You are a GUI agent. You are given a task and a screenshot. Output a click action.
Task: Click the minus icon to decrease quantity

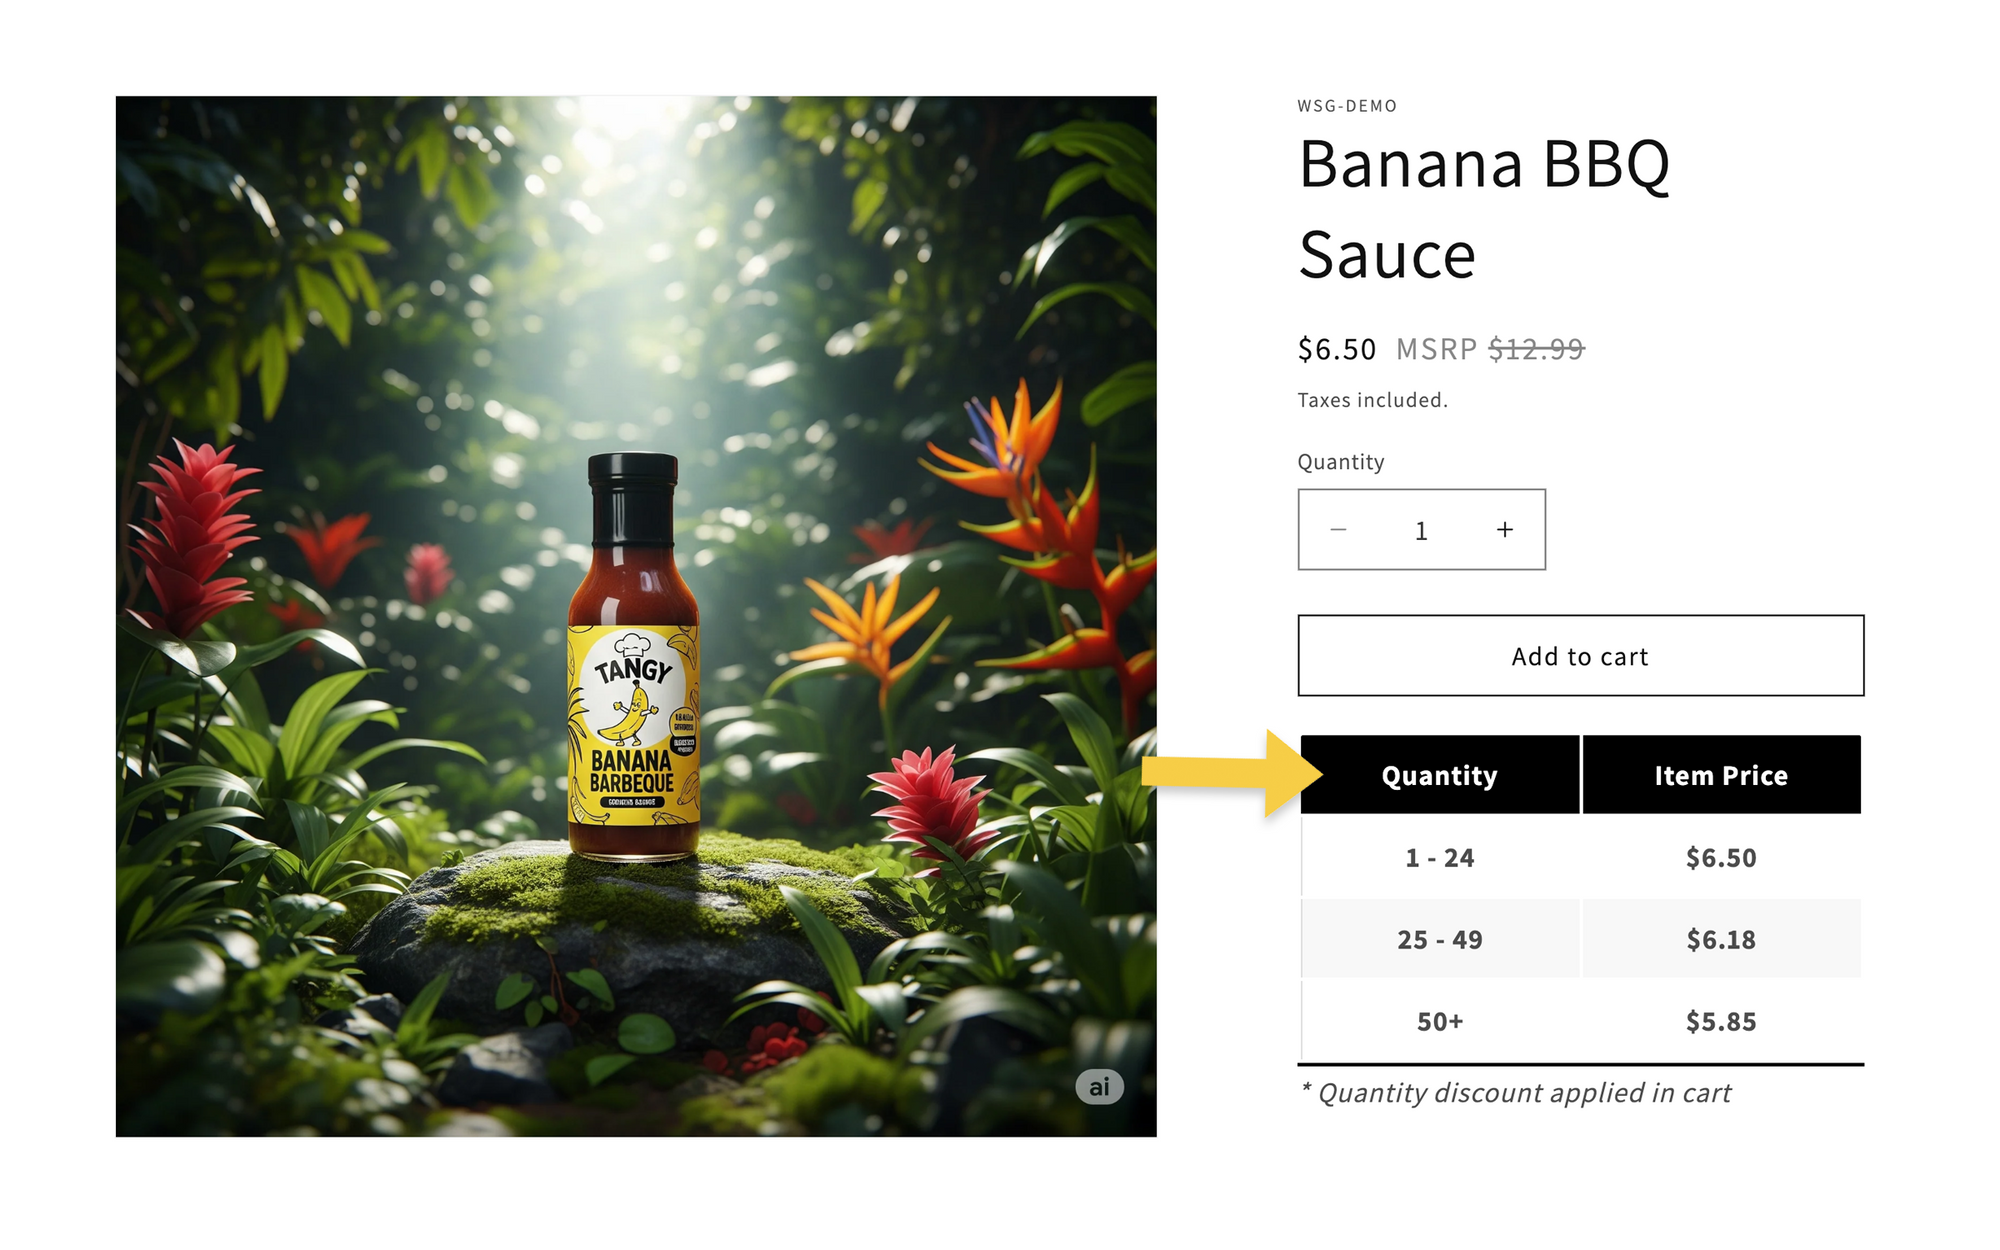point(1338,530)
